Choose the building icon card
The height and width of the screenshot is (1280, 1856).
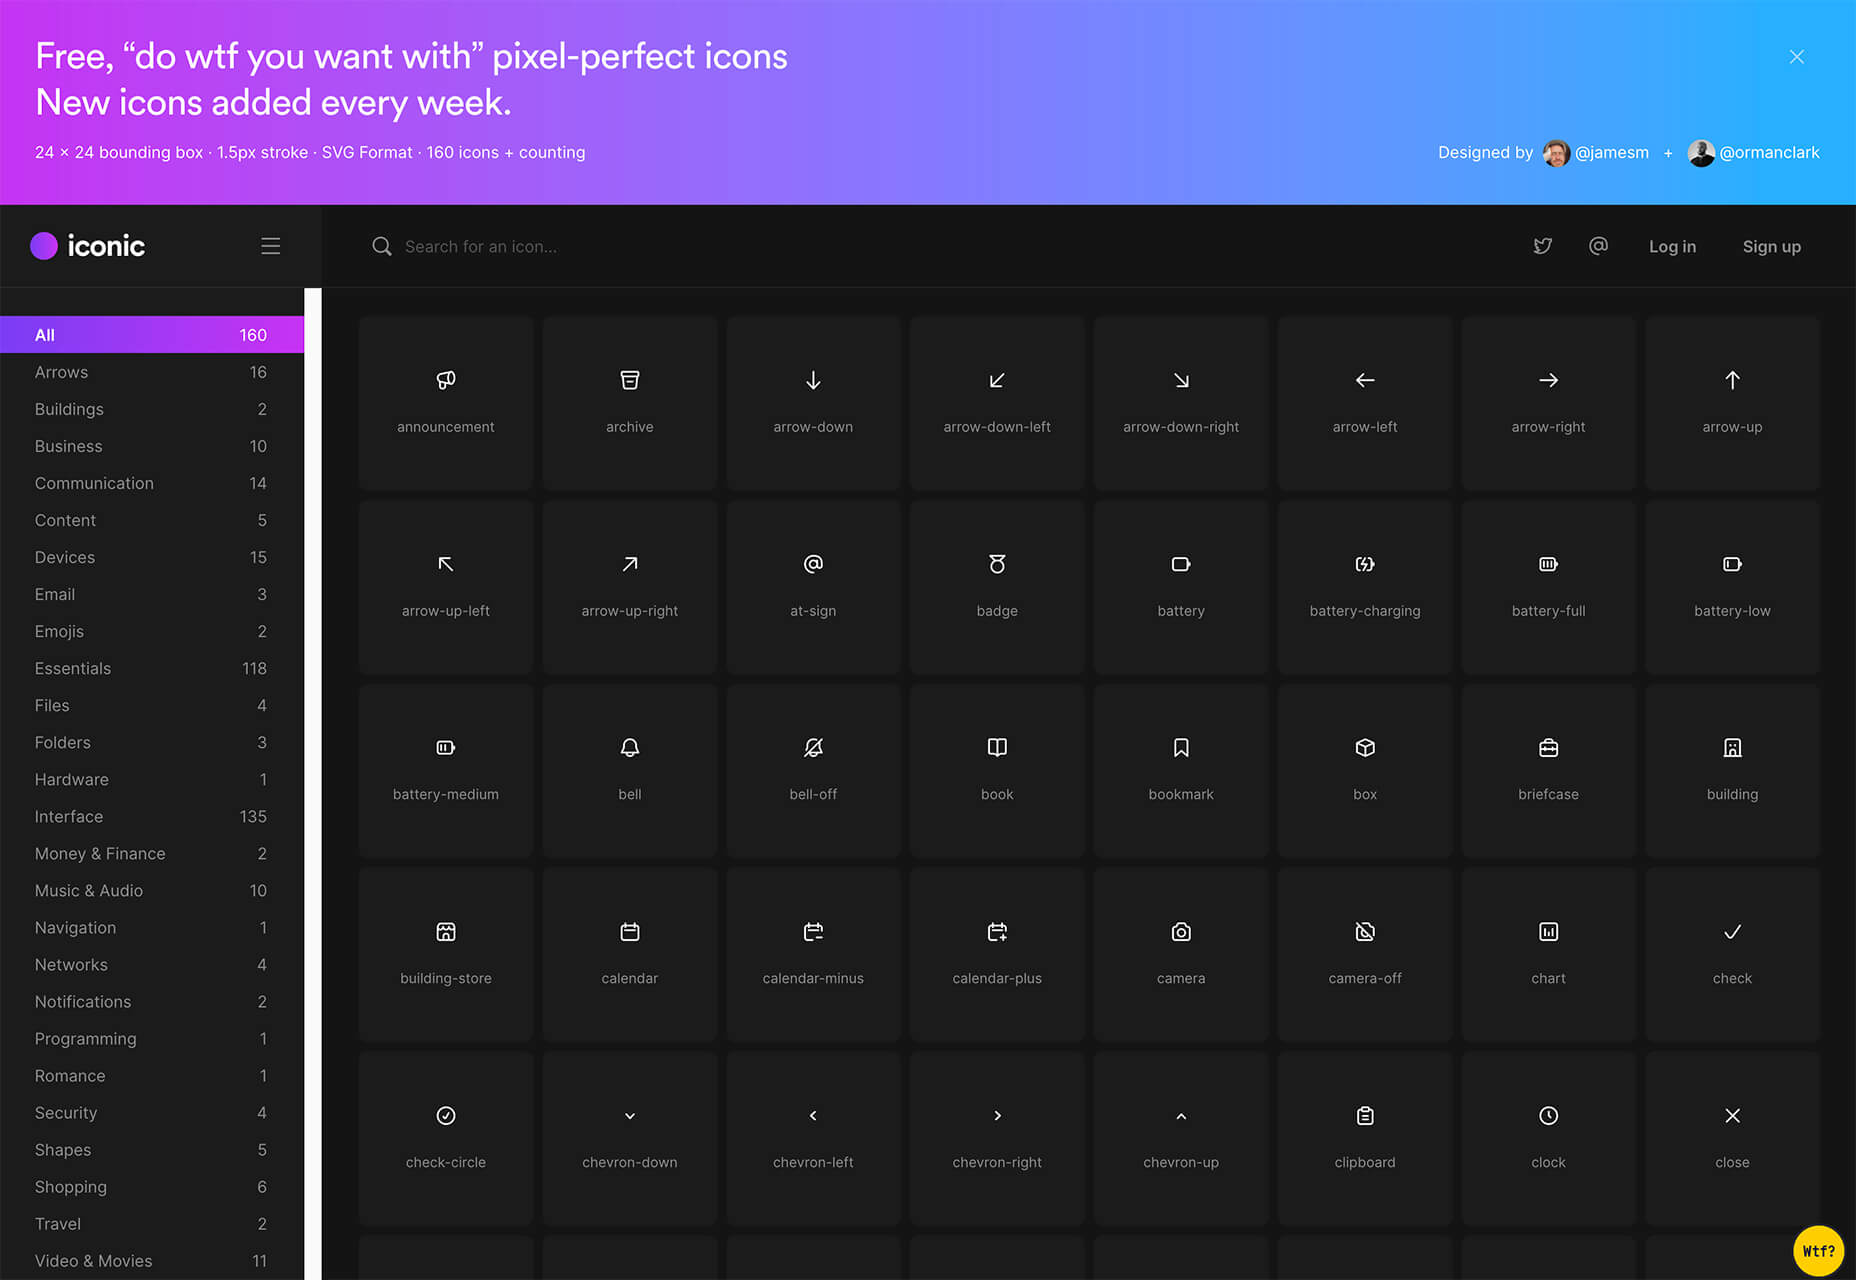click(x=1732, y=771)
